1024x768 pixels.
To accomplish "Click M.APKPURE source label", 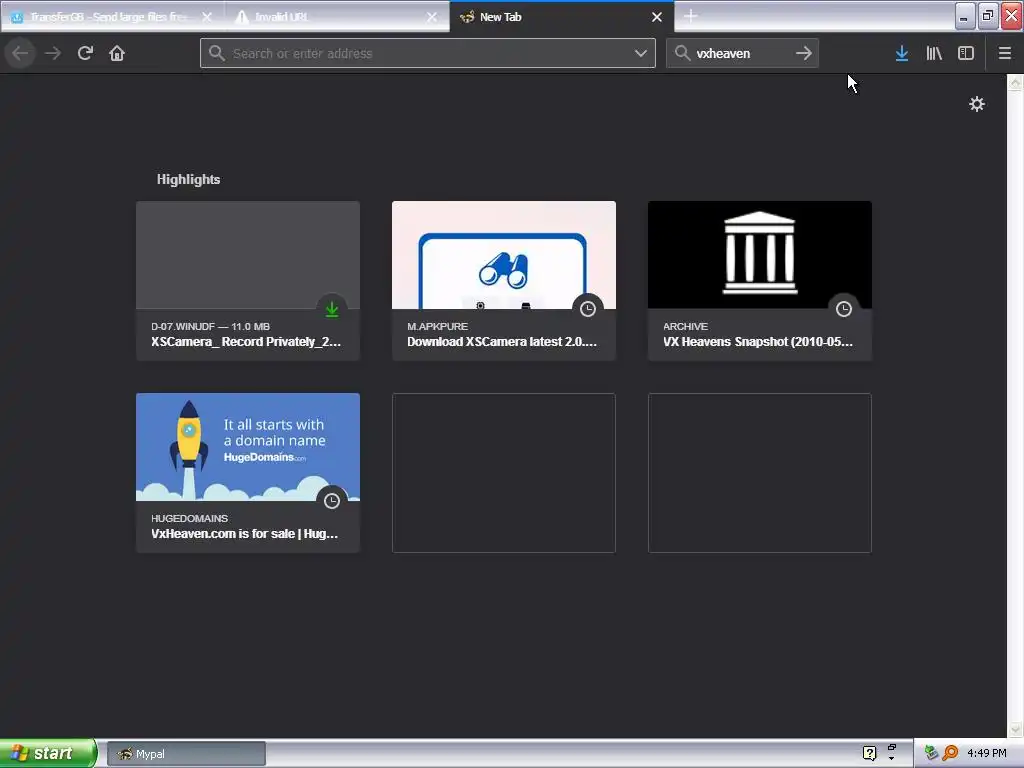I will tap(438, 327).
